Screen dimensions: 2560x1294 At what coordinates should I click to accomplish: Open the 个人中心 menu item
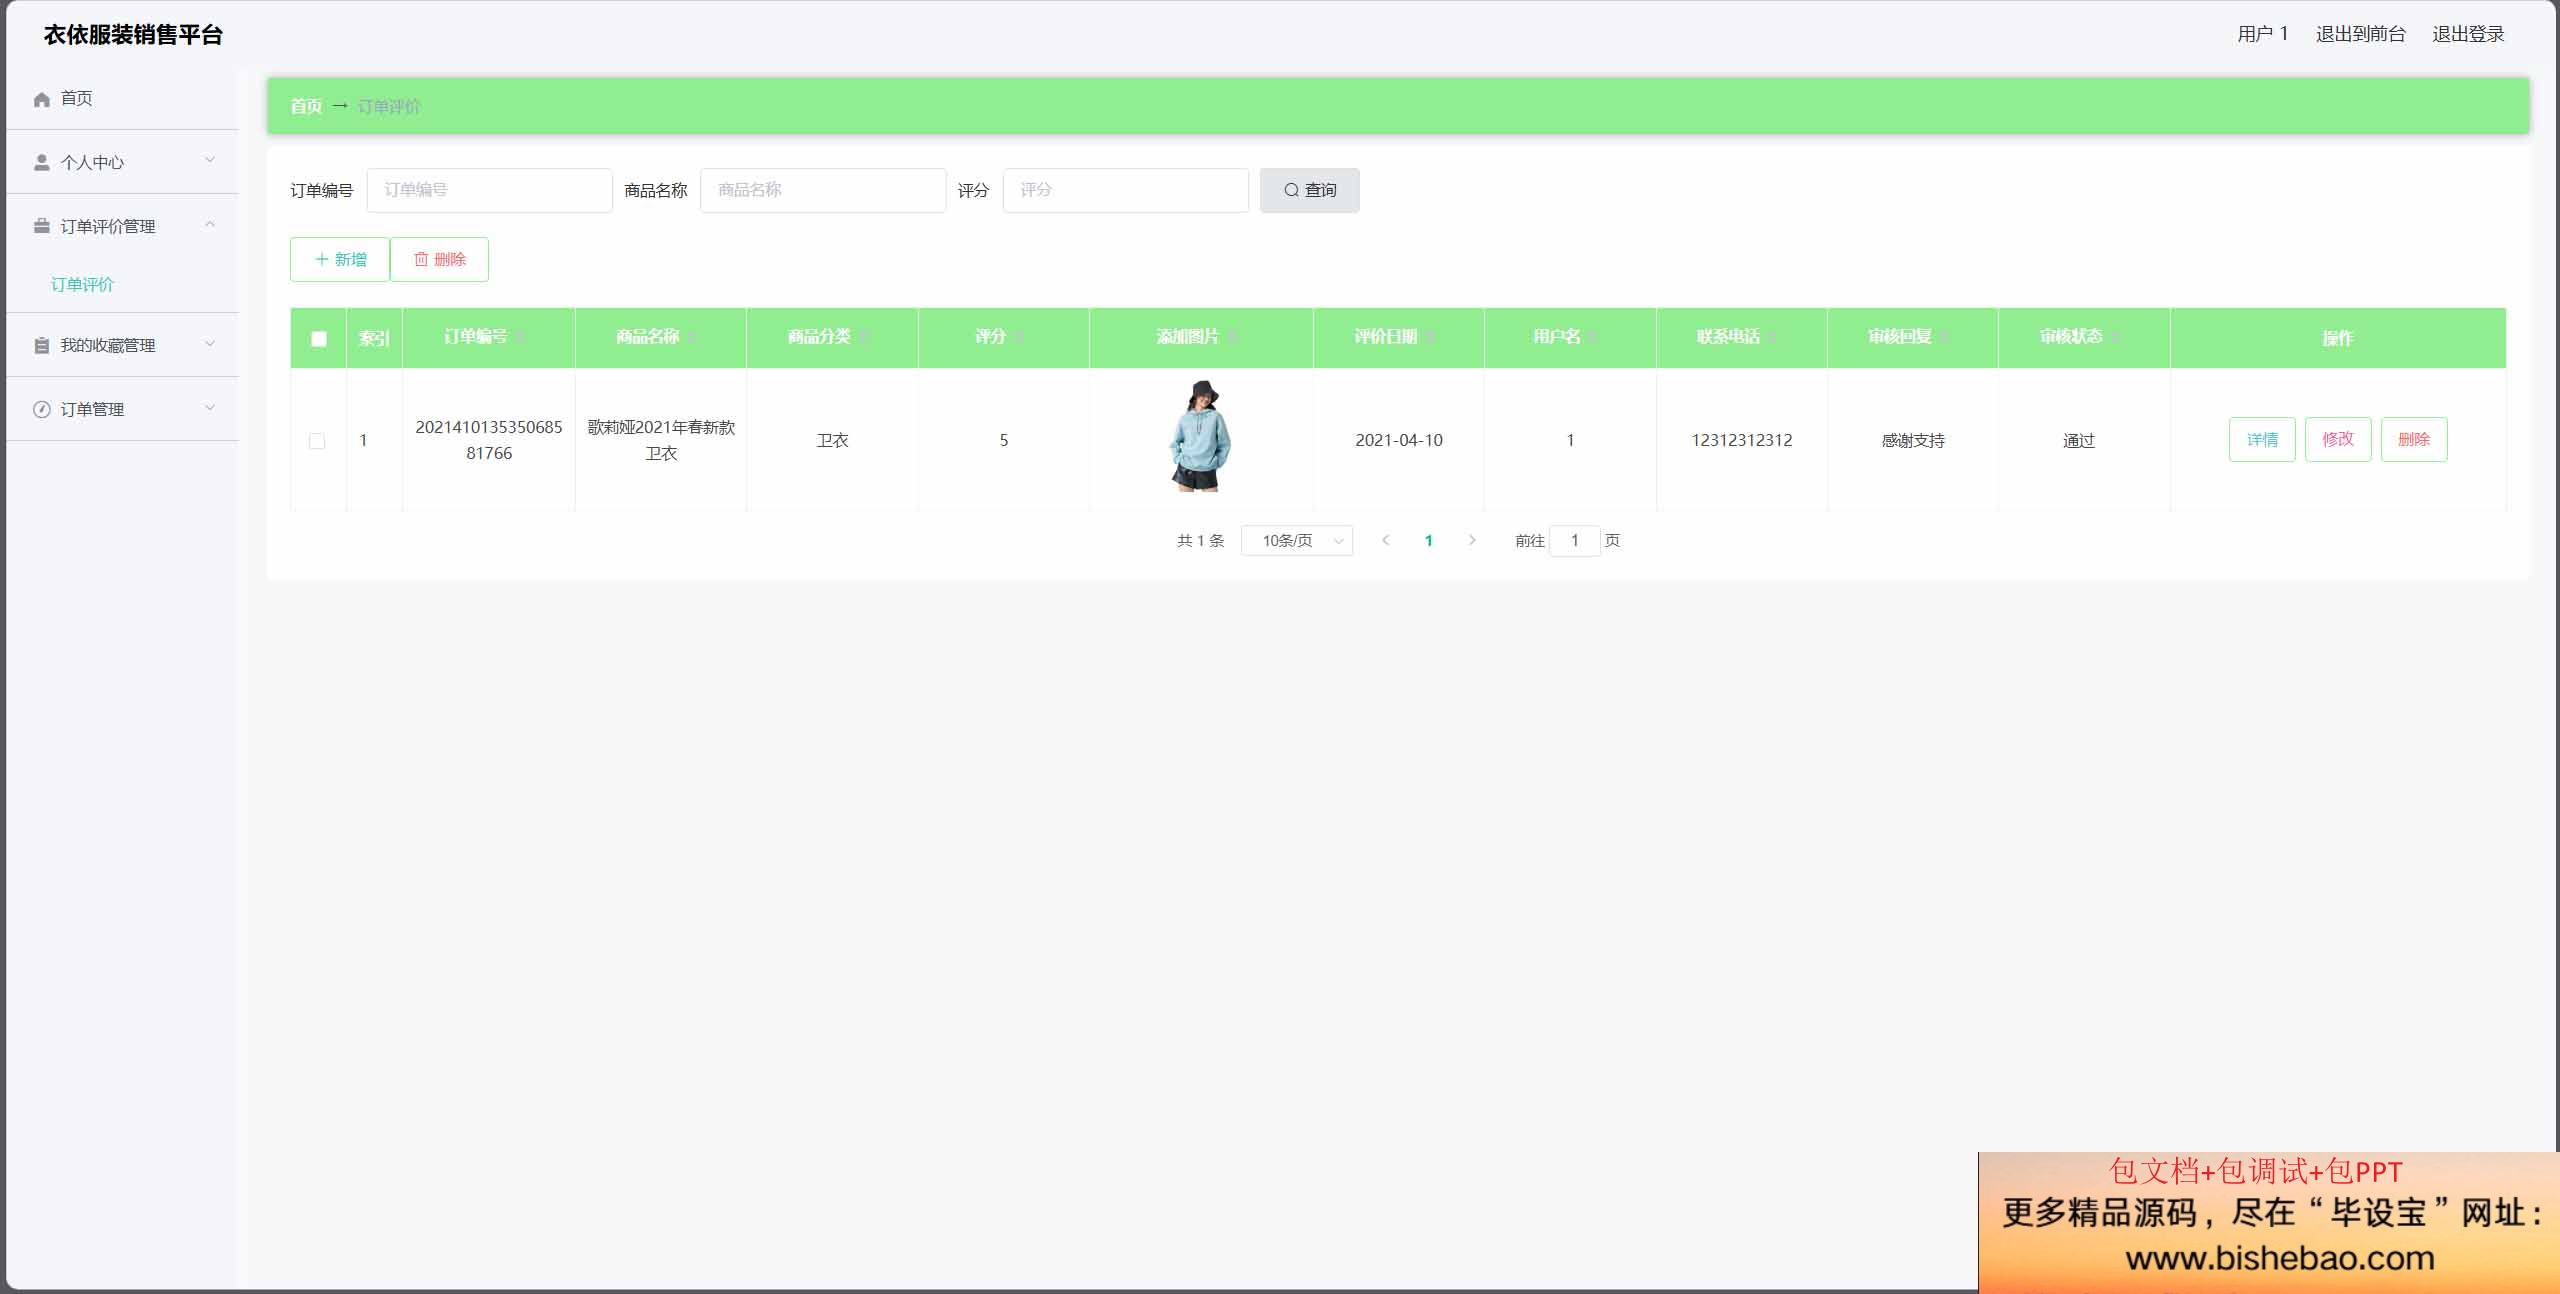tap(122, 162)
